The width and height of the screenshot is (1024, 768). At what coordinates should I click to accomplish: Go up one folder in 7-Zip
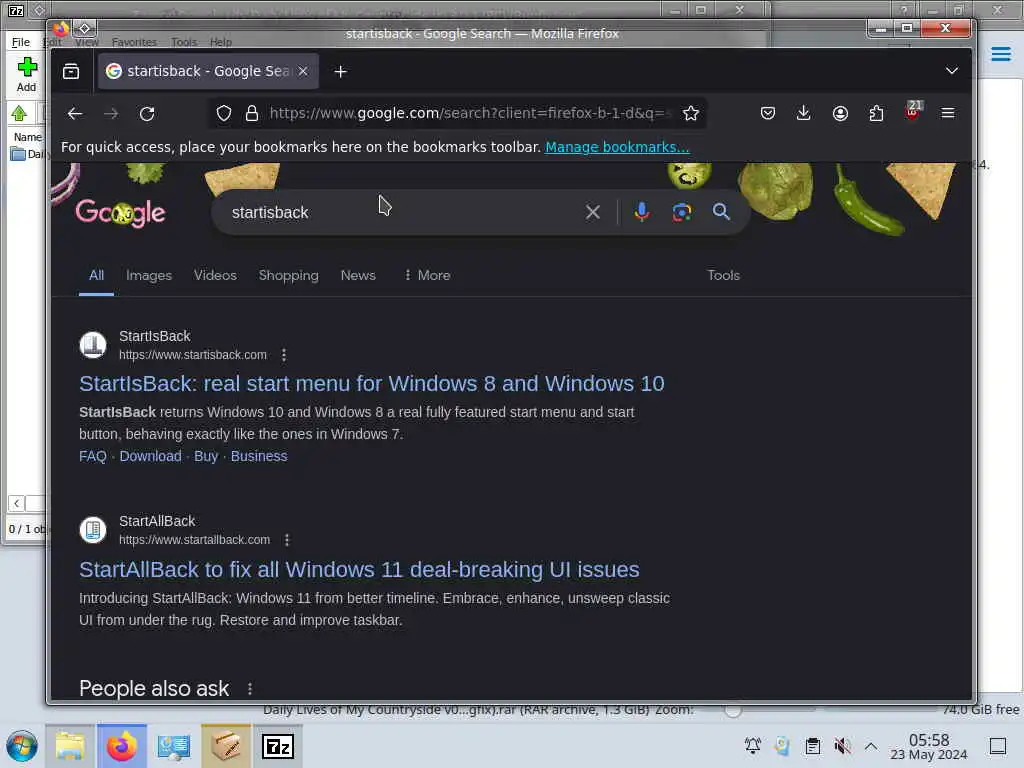pos(19,114)
